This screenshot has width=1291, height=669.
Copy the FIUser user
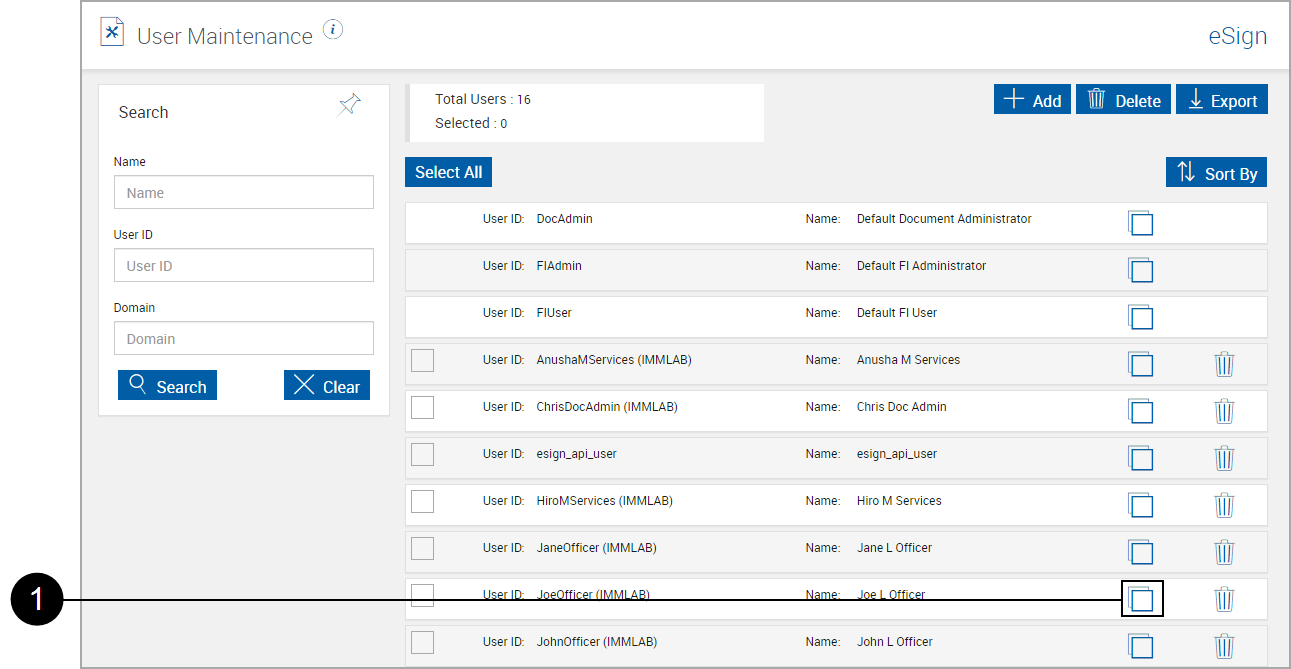1140,317
